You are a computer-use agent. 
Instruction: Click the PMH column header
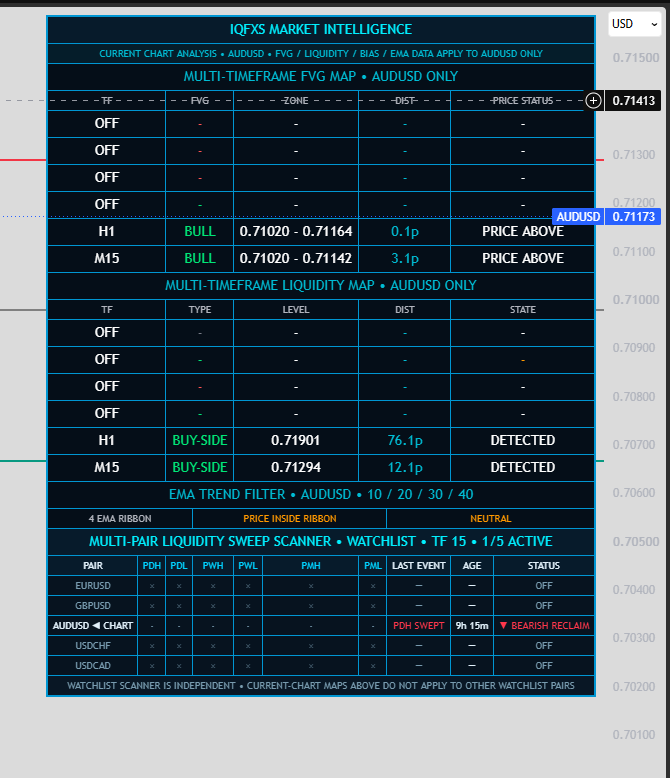pos(311,566)
